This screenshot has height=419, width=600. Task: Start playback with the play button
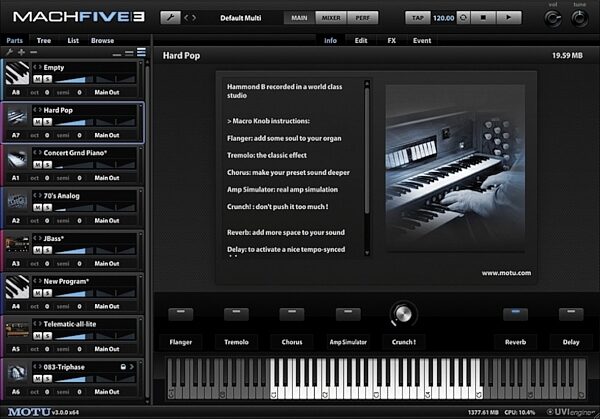(509, 18)
